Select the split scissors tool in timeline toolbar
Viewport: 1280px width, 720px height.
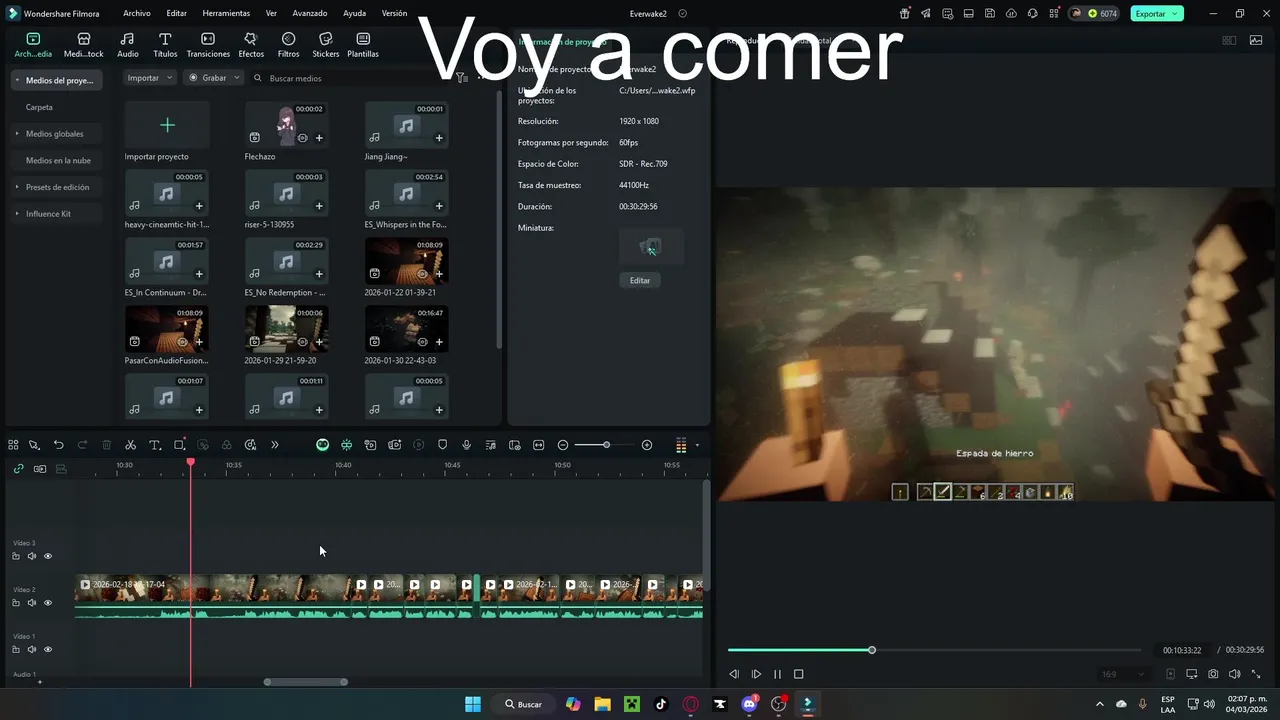[130, 445]
